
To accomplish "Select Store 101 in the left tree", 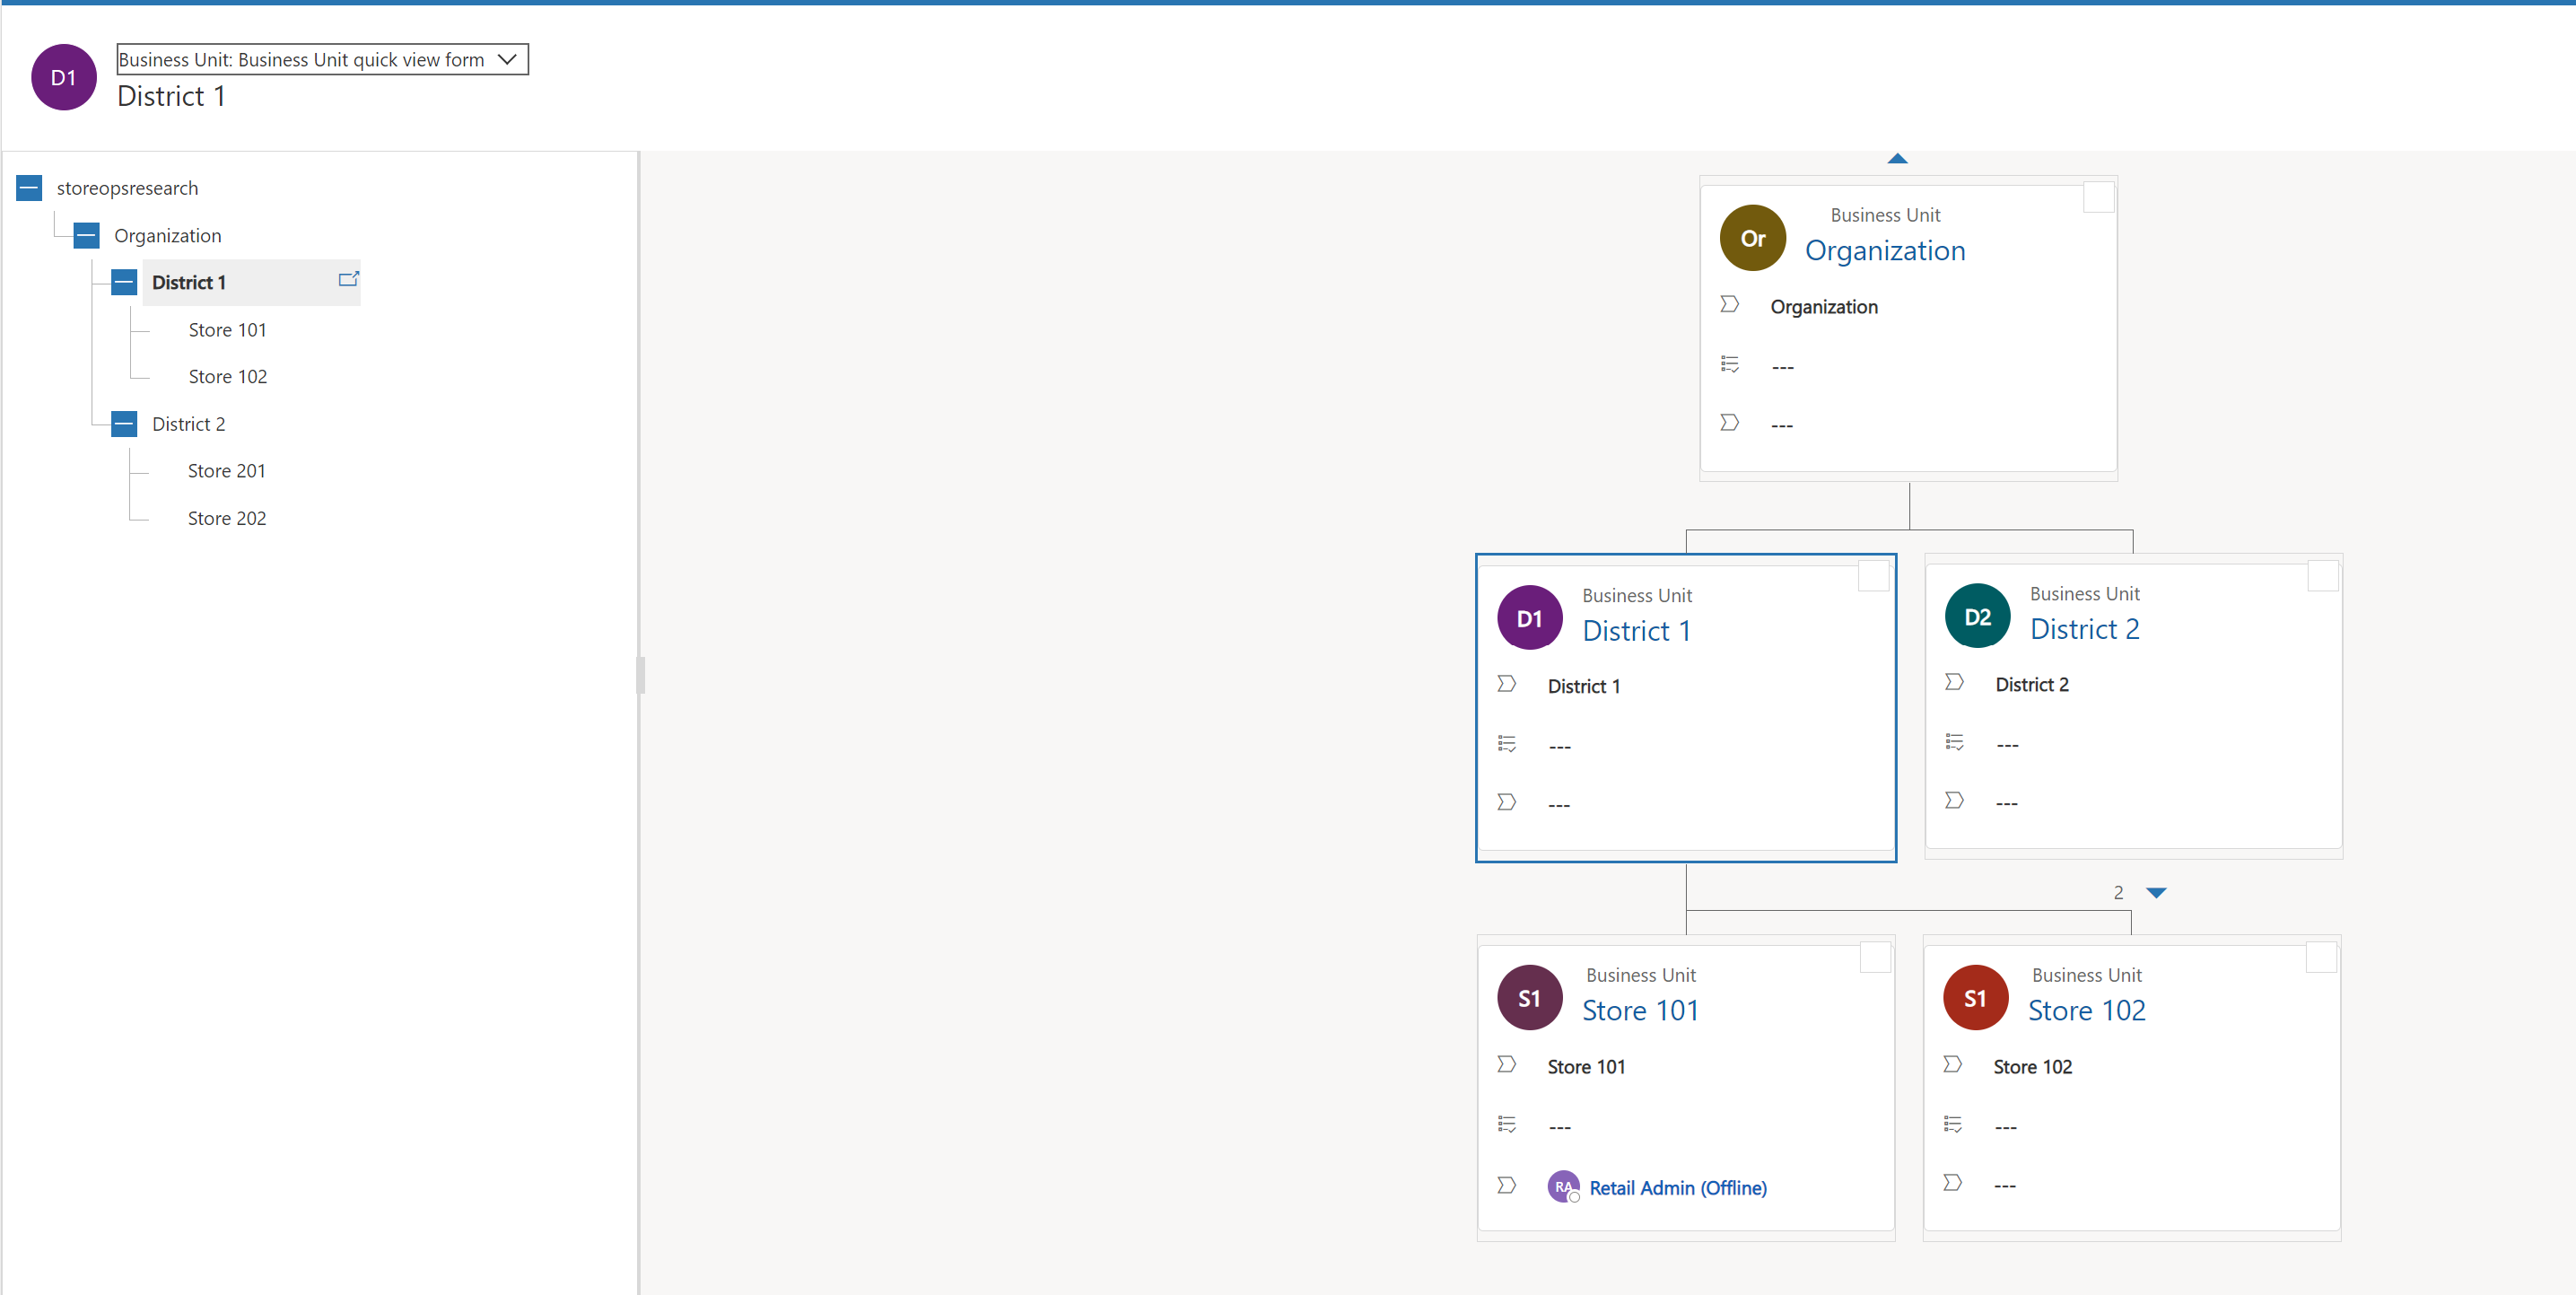I will click(228, 328).
